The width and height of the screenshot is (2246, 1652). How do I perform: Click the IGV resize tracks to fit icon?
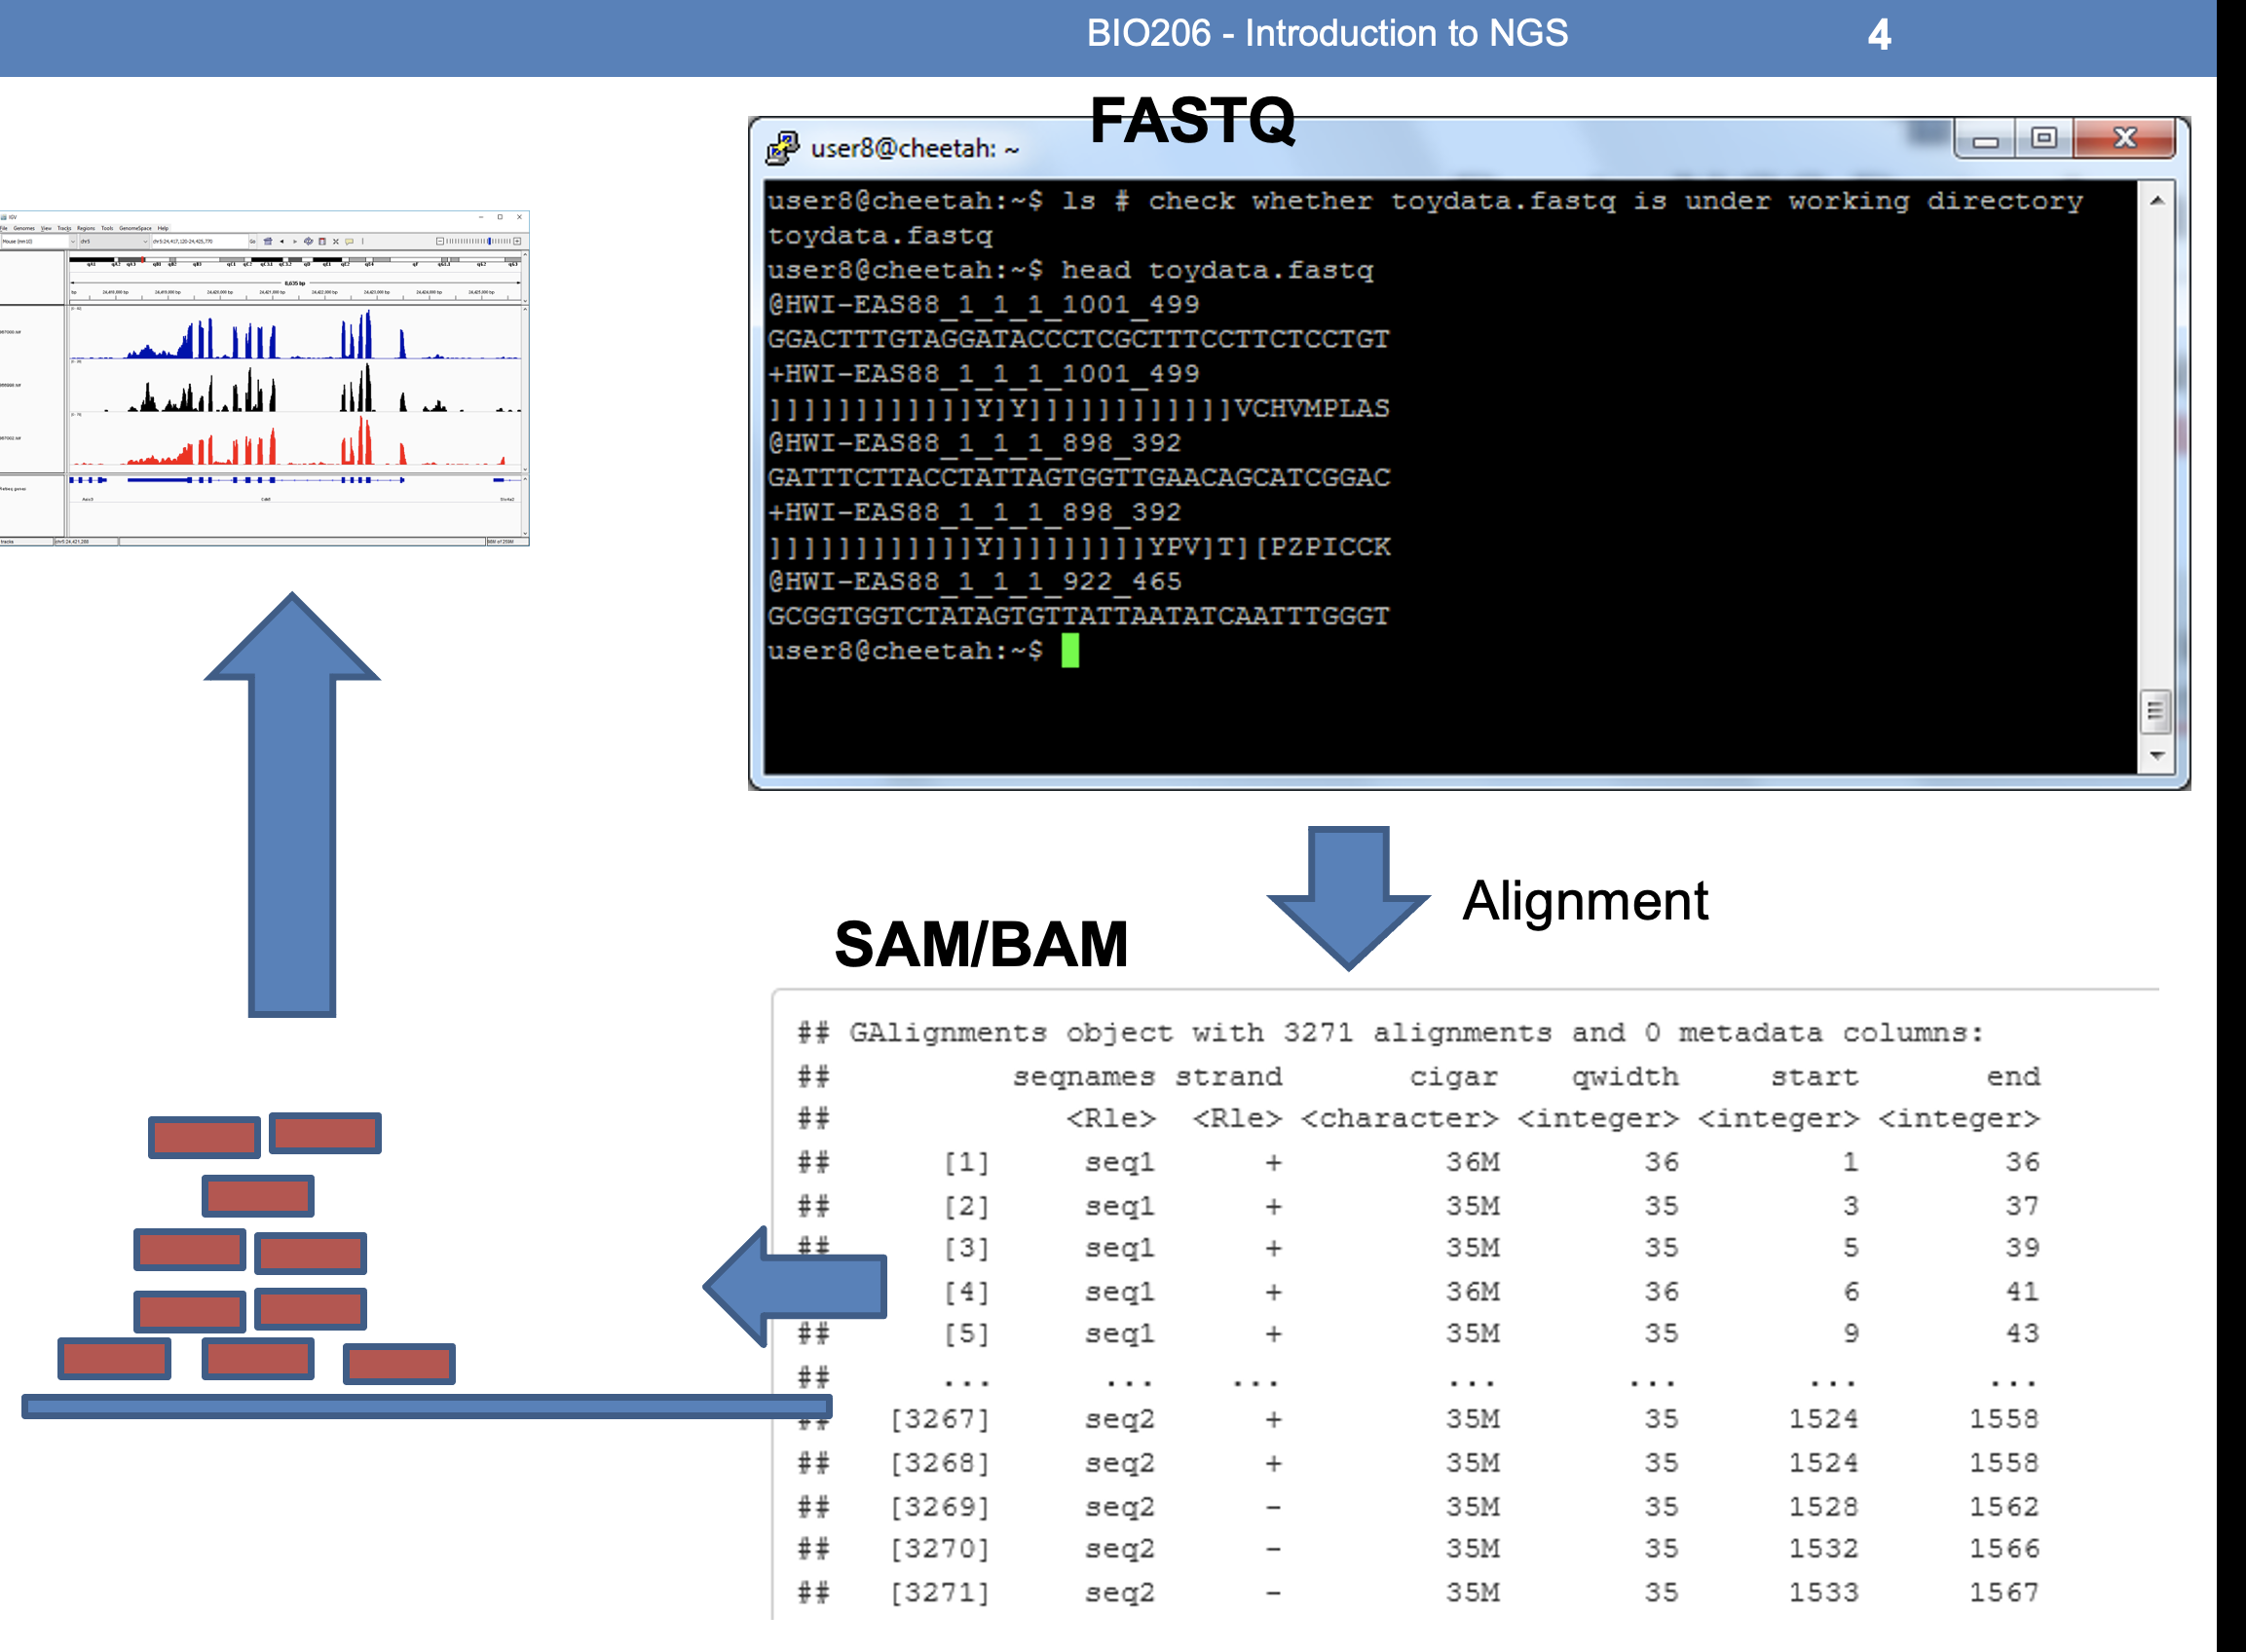click(336, 241)
